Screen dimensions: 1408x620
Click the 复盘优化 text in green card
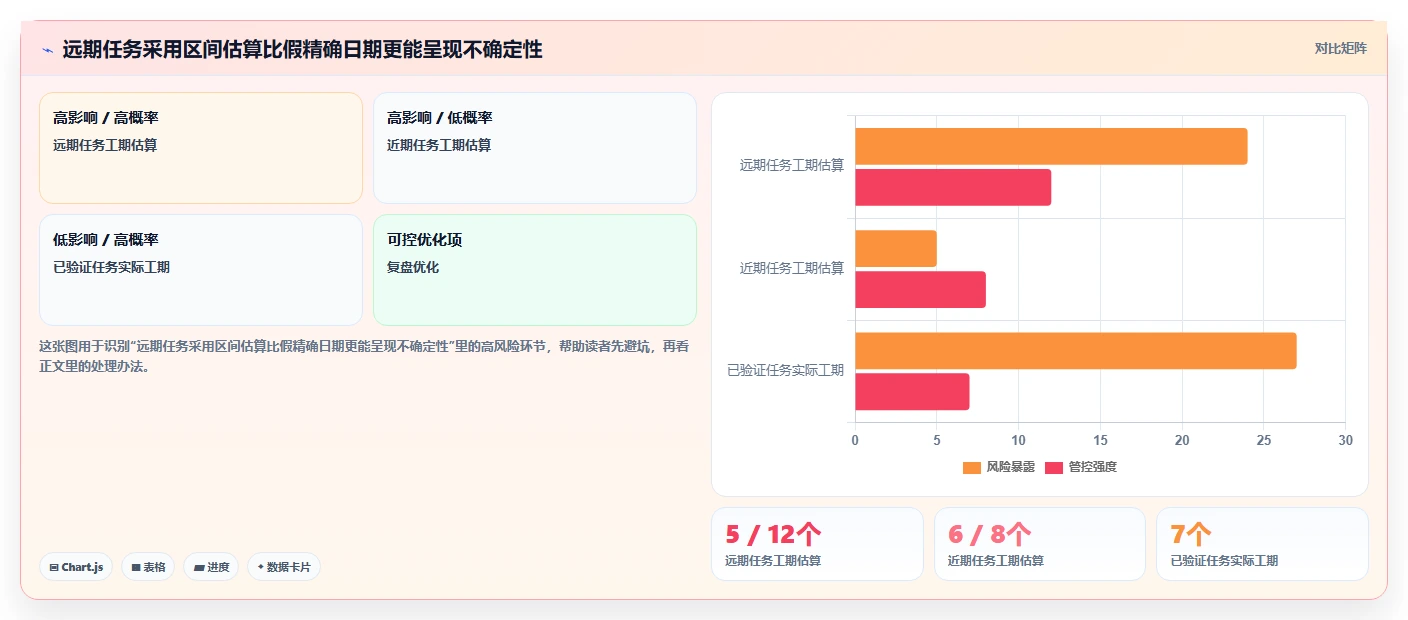pos(413,267)
